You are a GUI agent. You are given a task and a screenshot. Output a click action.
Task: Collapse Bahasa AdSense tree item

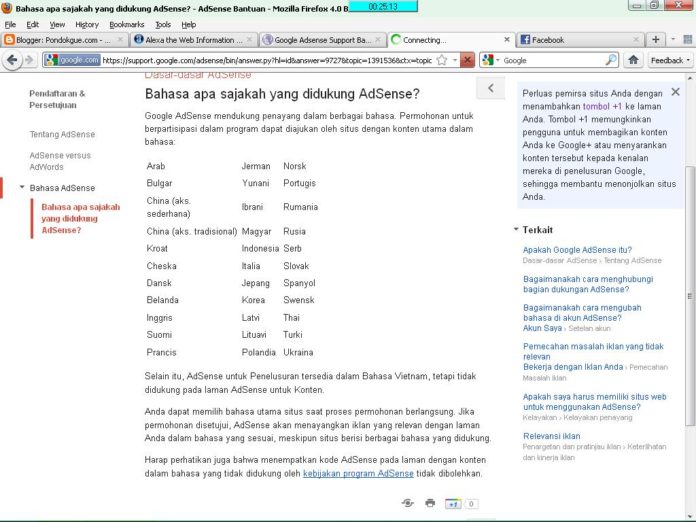click(22, 187)
